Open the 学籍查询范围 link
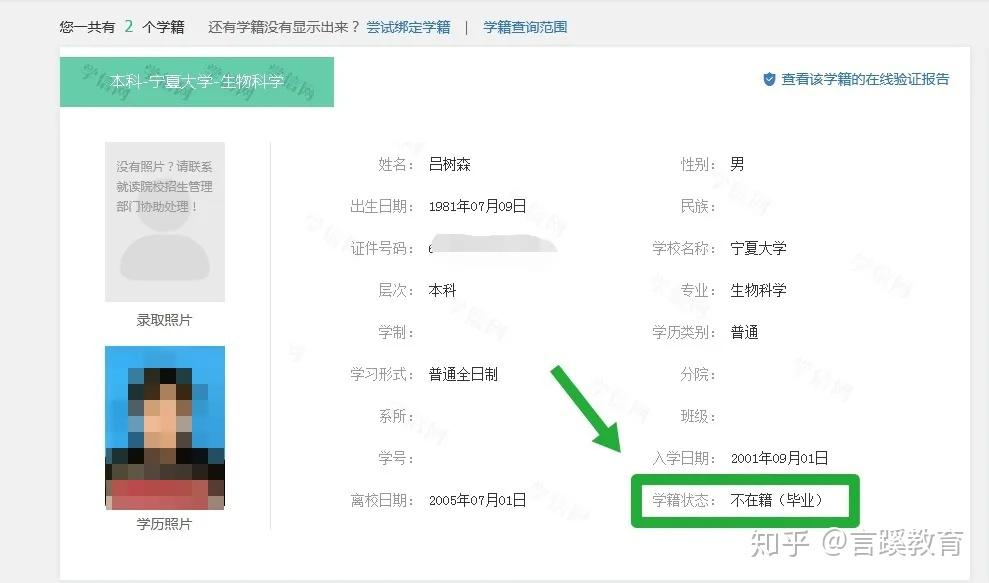 [525, 27]
